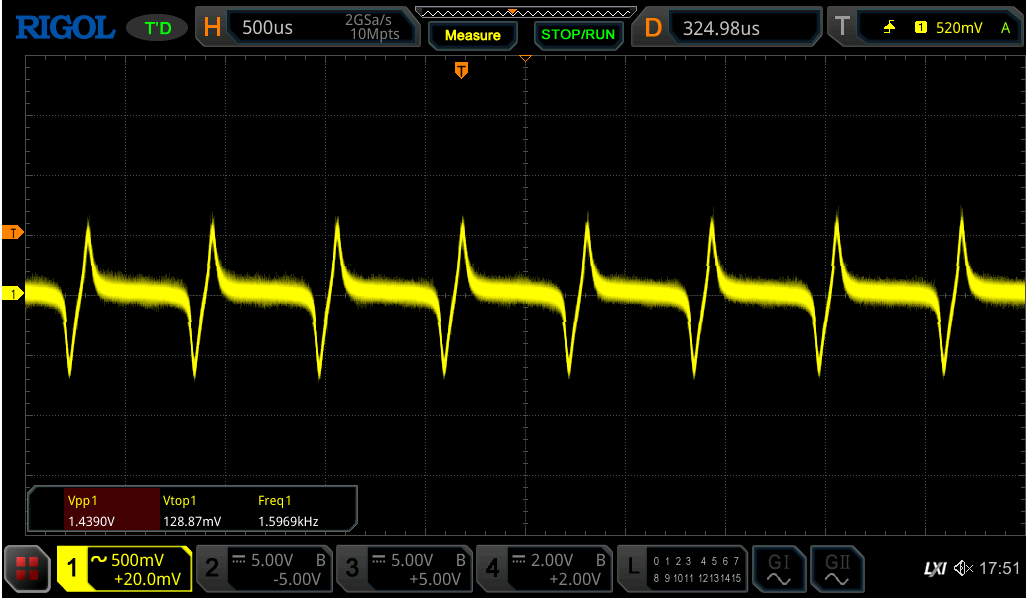The height and width of the screenshot is (598, 1028).
Task: Click the orange trigger level marker on left edge
Action: pyautogui.click(x=14, y=232)
